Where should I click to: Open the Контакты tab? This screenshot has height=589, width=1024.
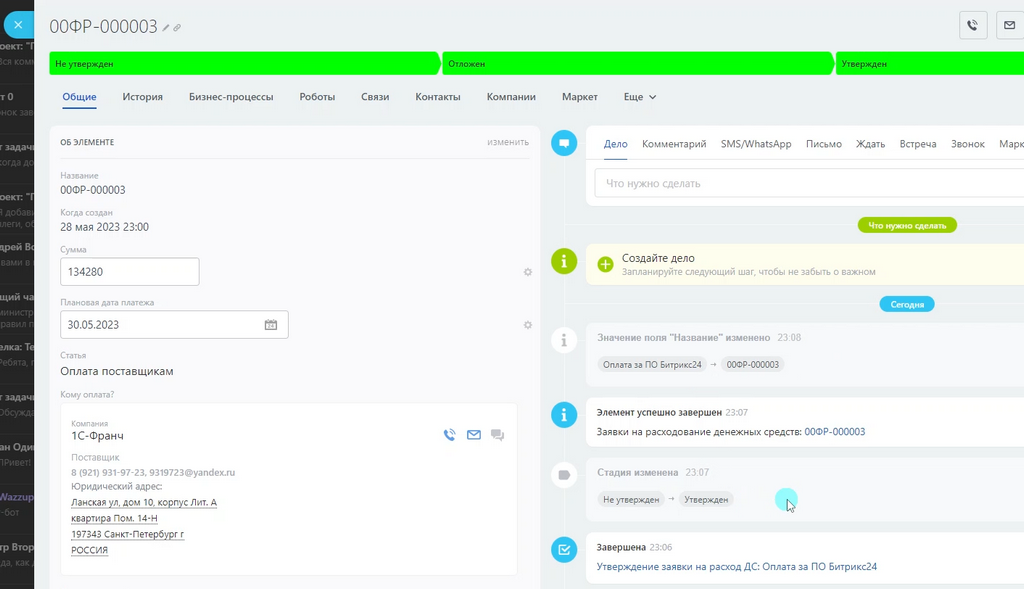(438, 97)
